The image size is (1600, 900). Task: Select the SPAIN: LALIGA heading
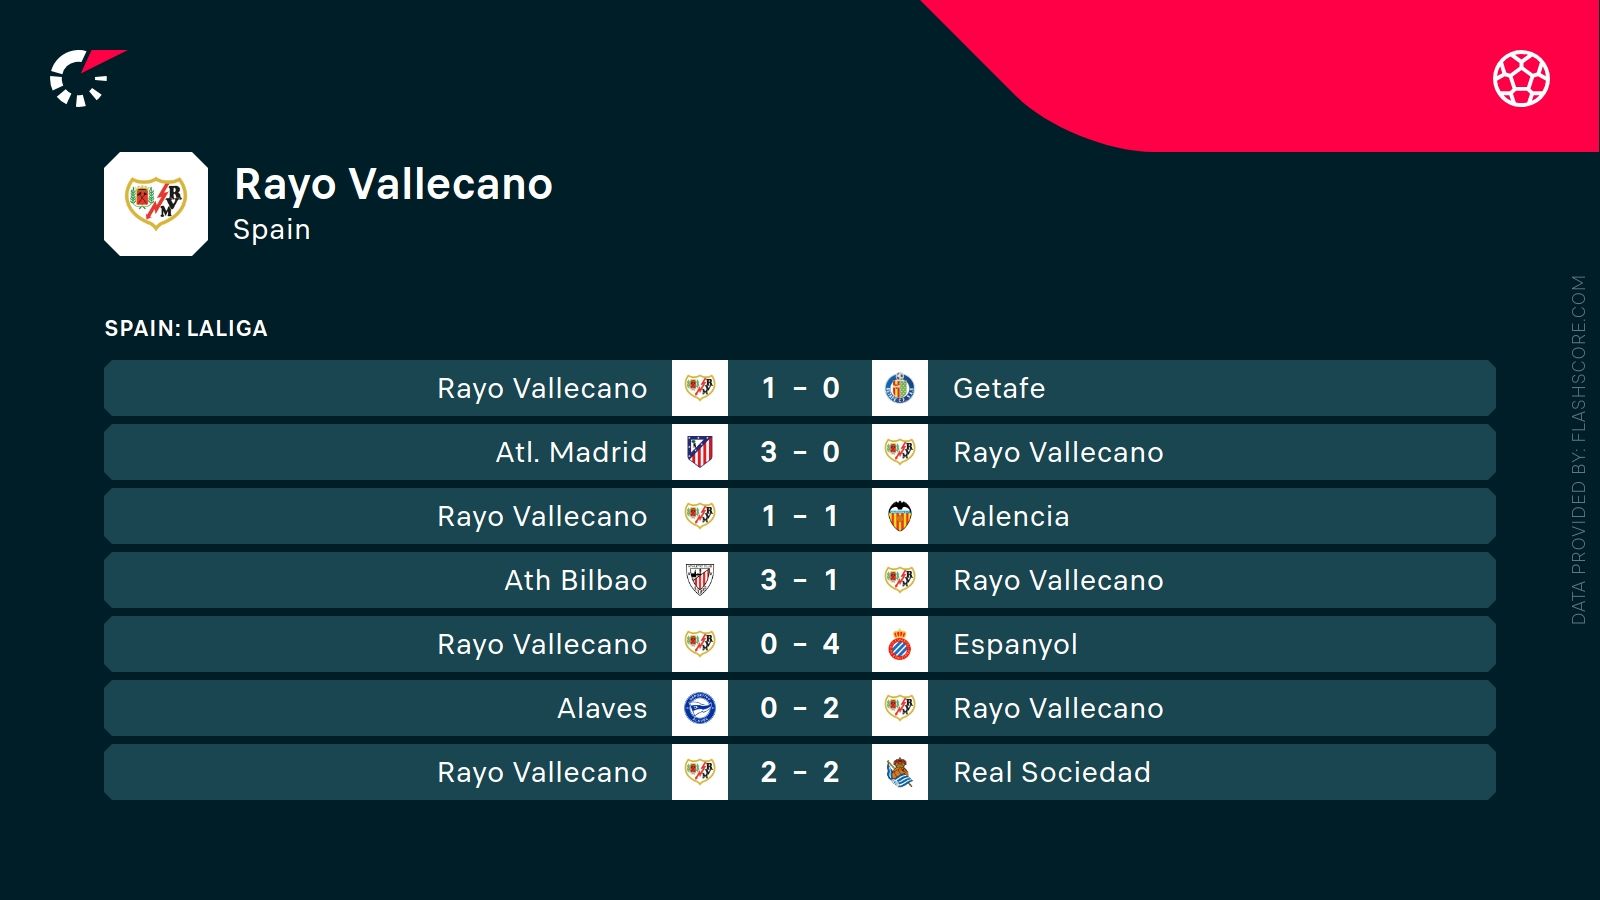pos(186,328)
